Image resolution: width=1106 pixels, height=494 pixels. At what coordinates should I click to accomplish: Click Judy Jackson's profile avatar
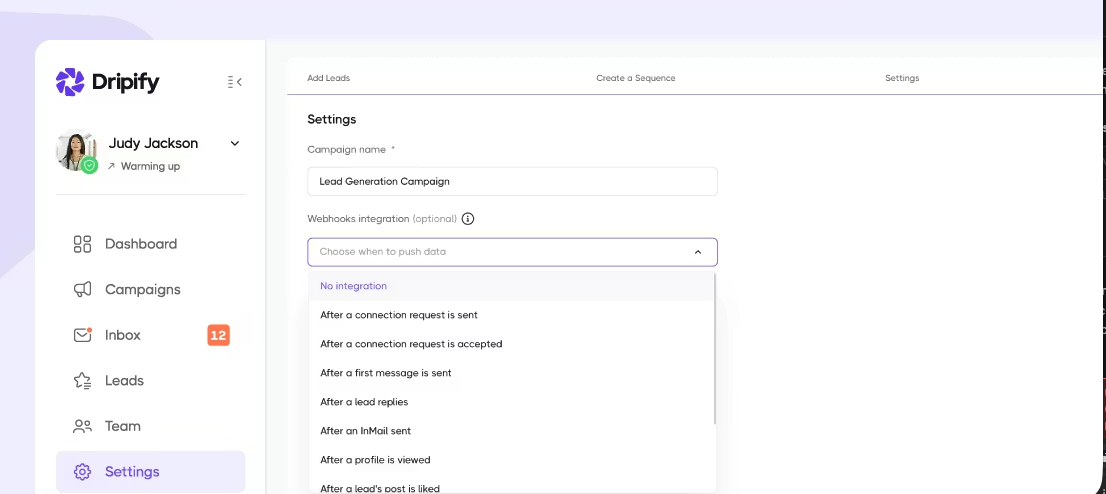(x=76, y=152)
